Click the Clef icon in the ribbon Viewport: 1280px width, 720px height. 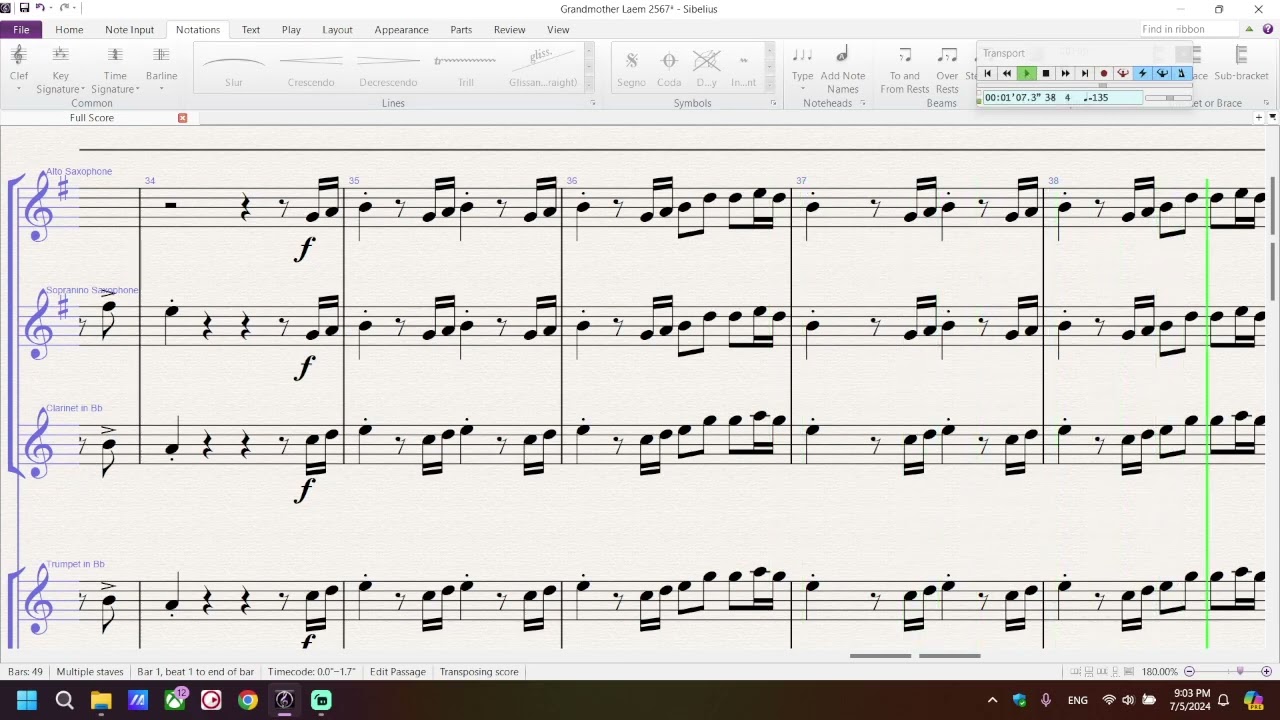point(18,56)
